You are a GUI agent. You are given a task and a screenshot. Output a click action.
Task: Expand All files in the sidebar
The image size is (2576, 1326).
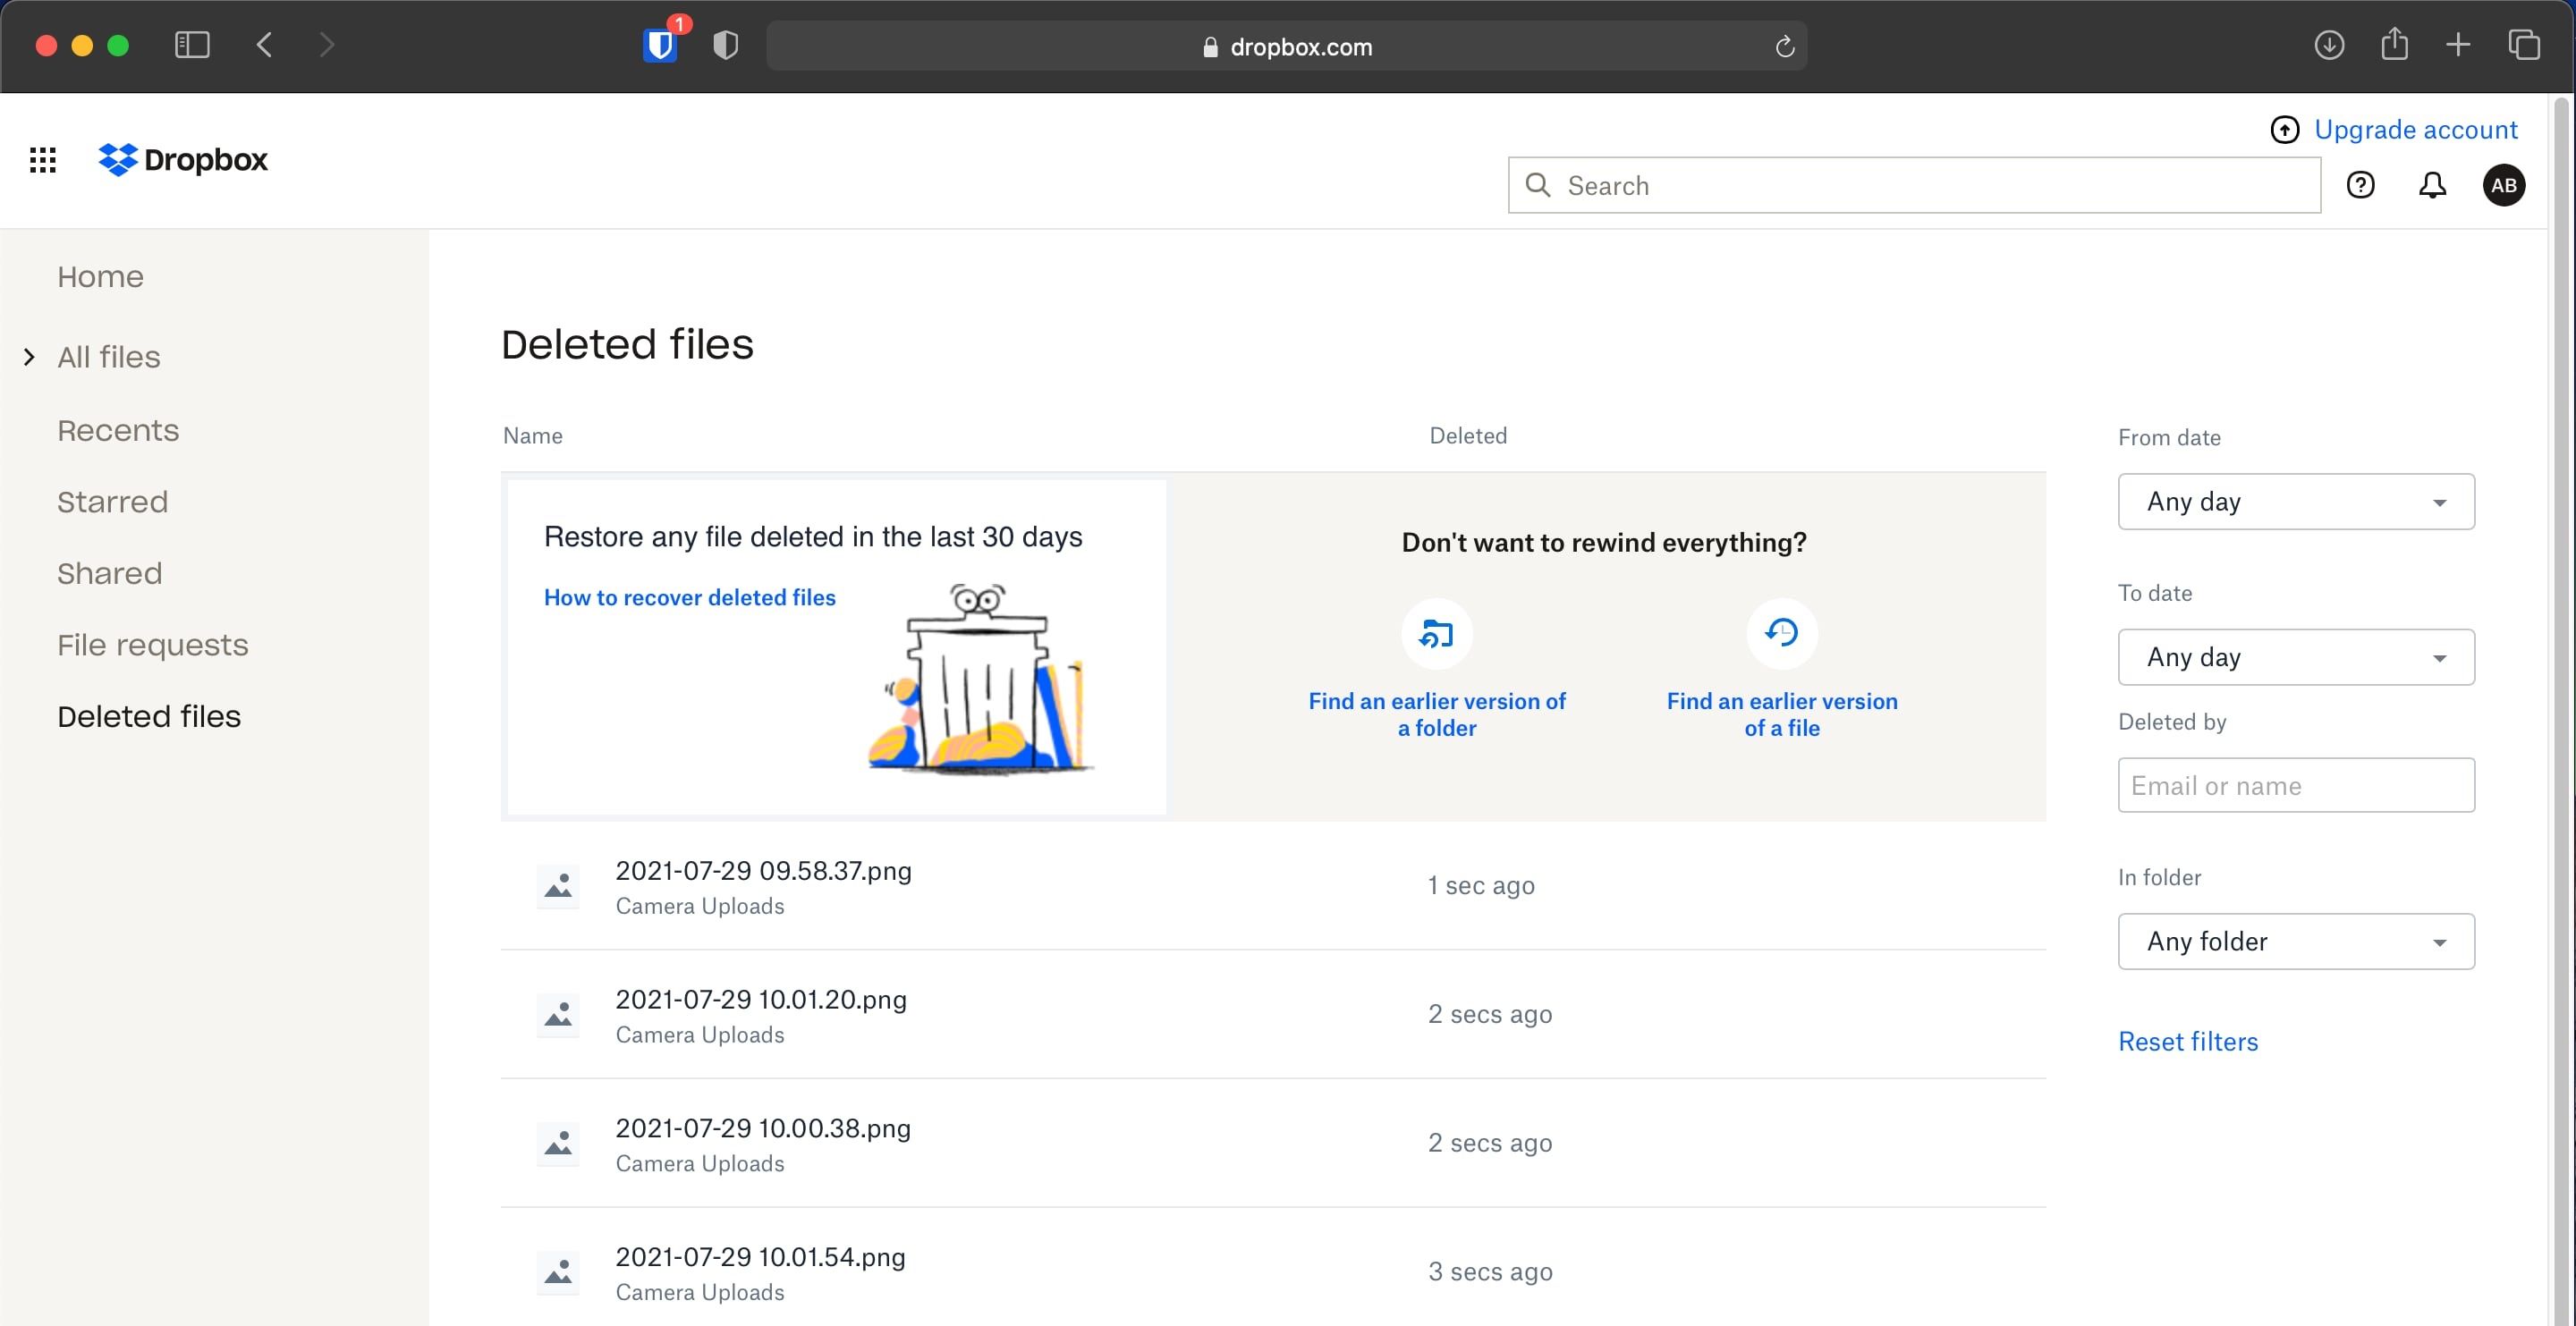coord(28,357)
